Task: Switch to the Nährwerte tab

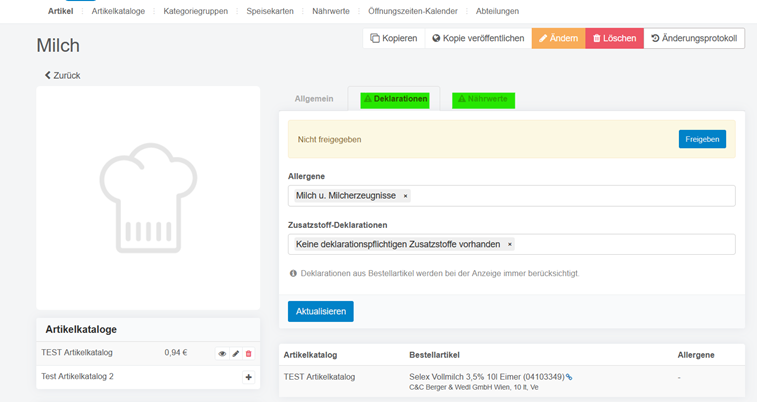Action: (483, 99)
